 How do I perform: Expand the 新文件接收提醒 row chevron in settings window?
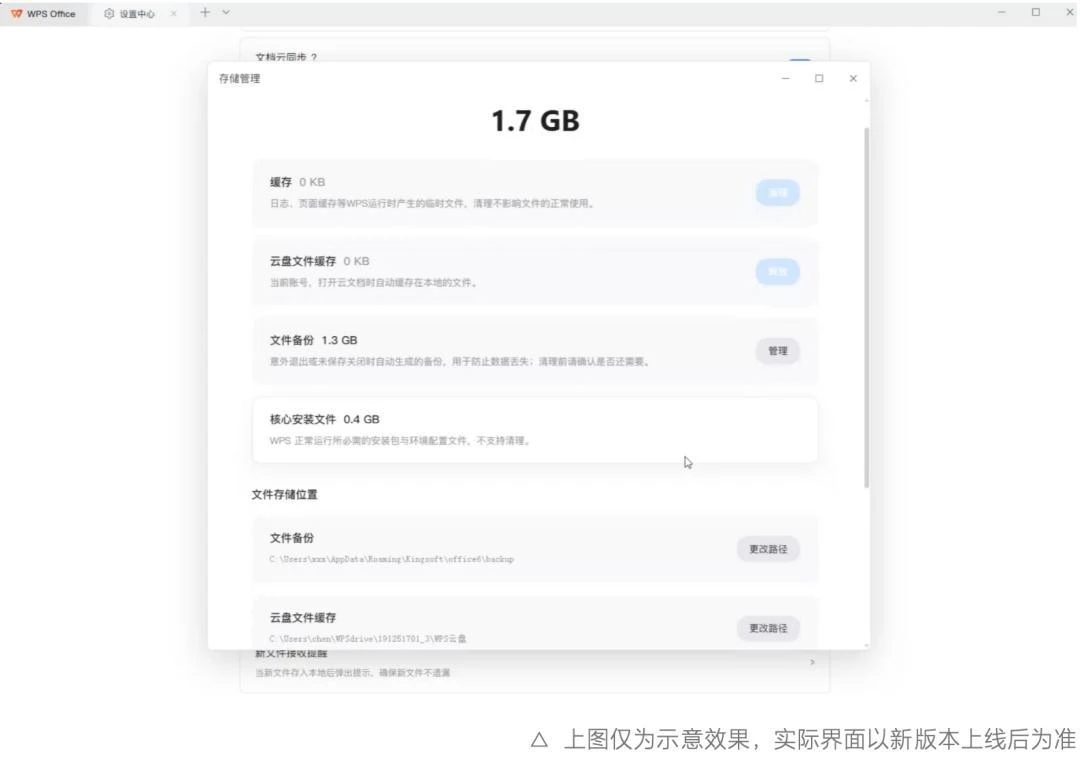pos(813,662)
